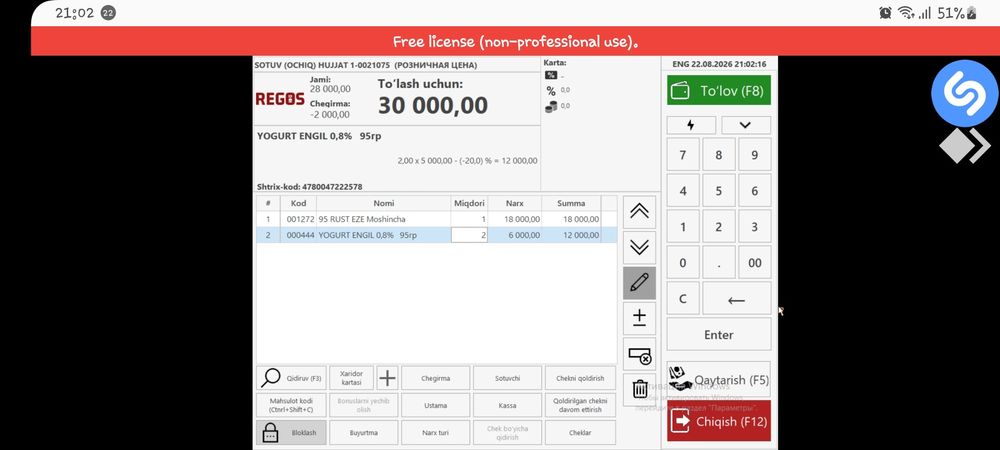1000x450 pixels.
Task: Select the Kod column header
Action: 298,203
